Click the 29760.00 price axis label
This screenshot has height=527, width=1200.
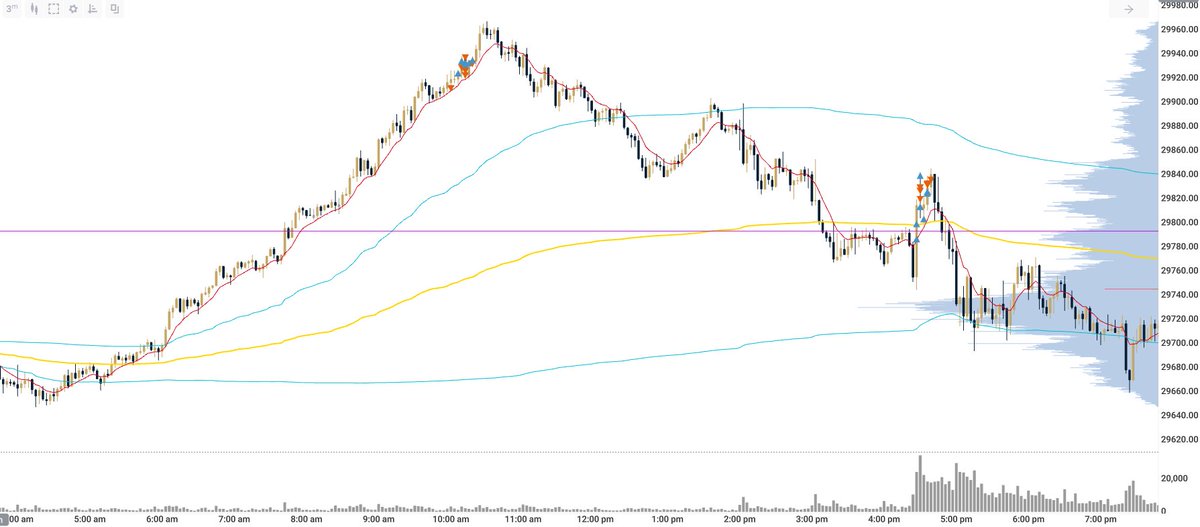(x=1178, y=271)
